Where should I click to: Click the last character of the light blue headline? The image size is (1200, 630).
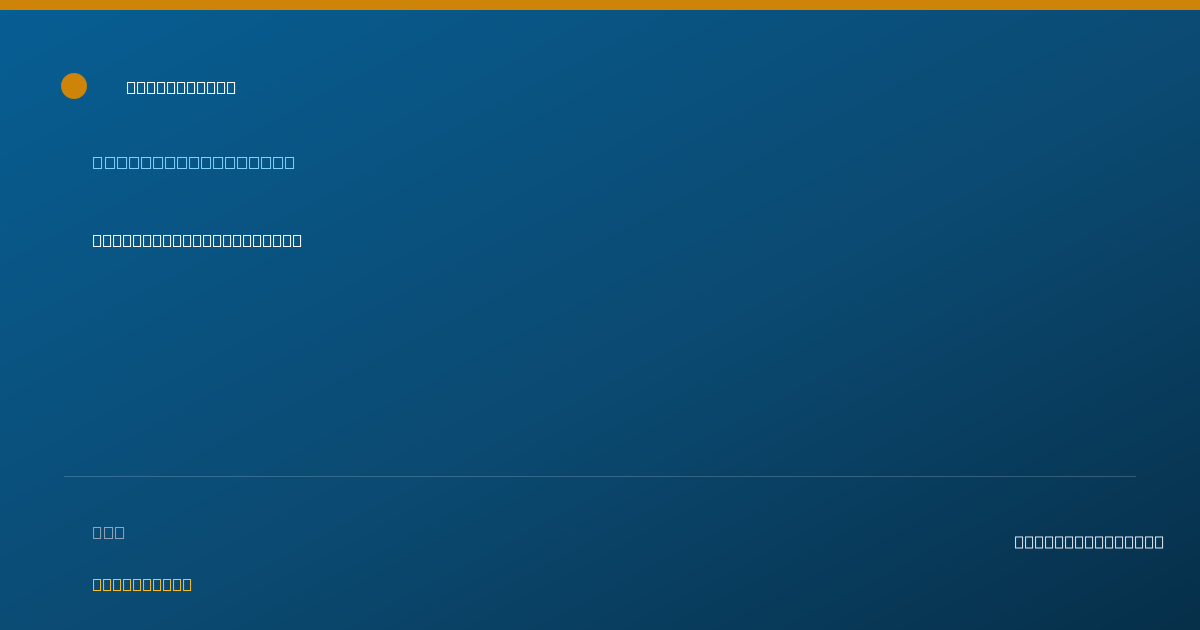coord(290,162)
